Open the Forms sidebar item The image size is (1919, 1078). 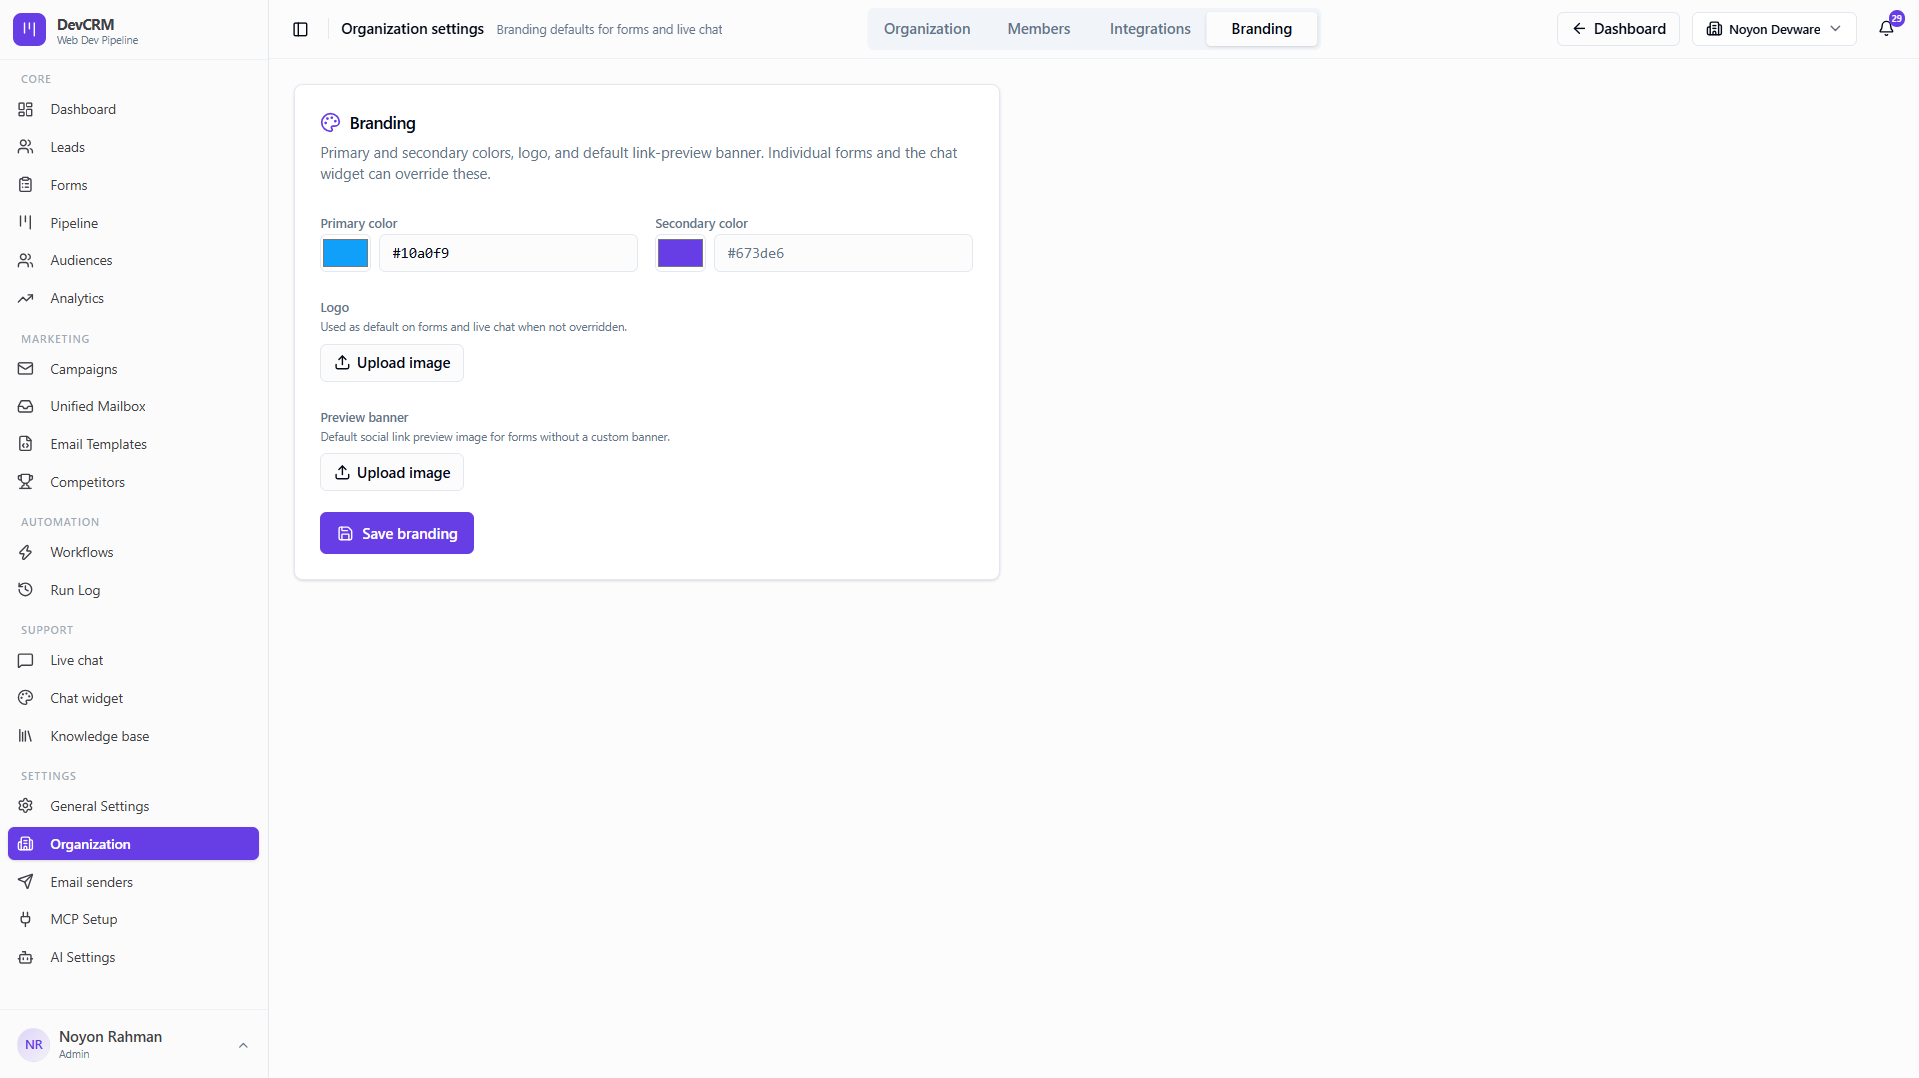[133, 185]
